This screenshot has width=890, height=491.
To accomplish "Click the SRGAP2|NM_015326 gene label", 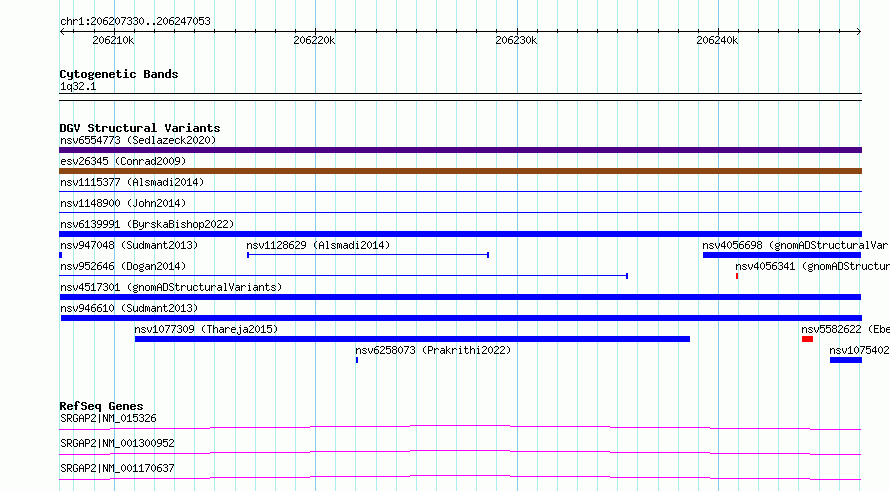I will pos(108,418).
